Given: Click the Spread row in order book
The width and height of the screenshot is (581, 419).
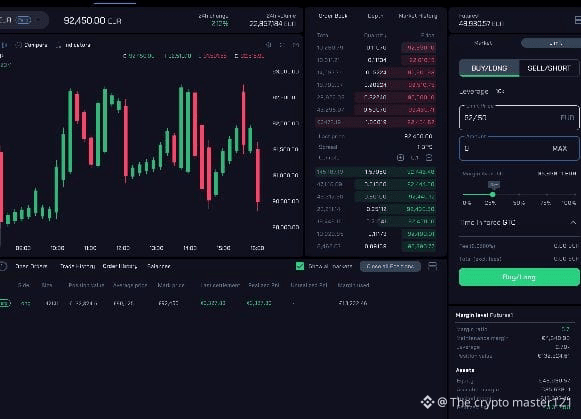Looking at the screenshot, I should point(375,147).
